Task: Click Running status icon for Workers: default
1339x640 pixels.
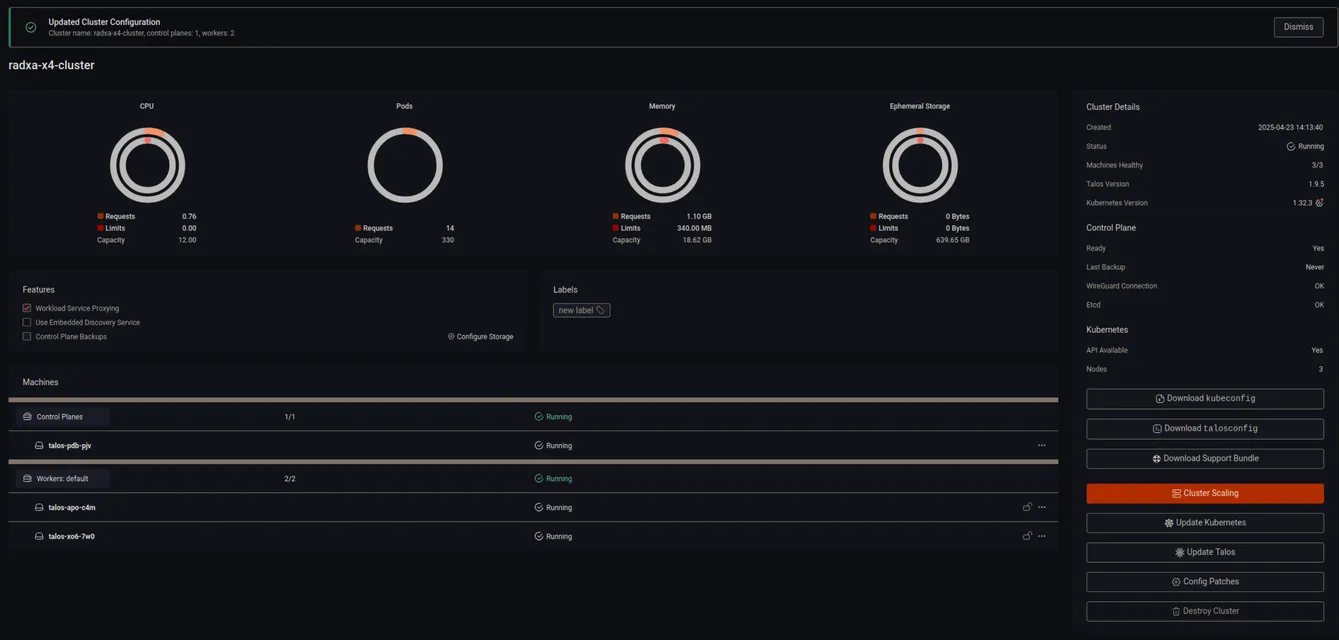Action: pyautogui.click(x=539, y=479)
